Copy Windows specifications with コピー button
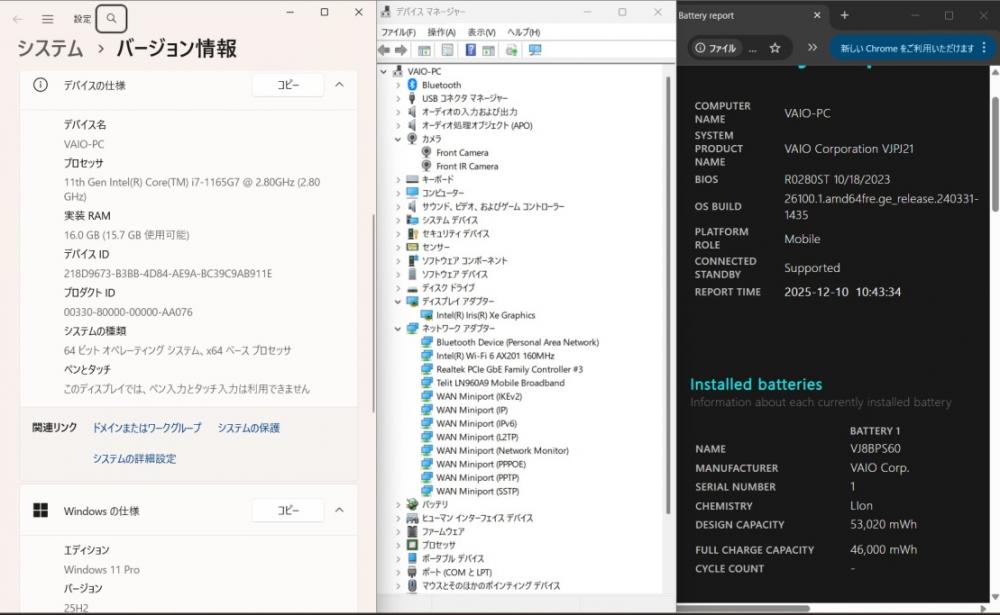The height and width of the screenshot is (615, 1000). click(x=288, y=510)
